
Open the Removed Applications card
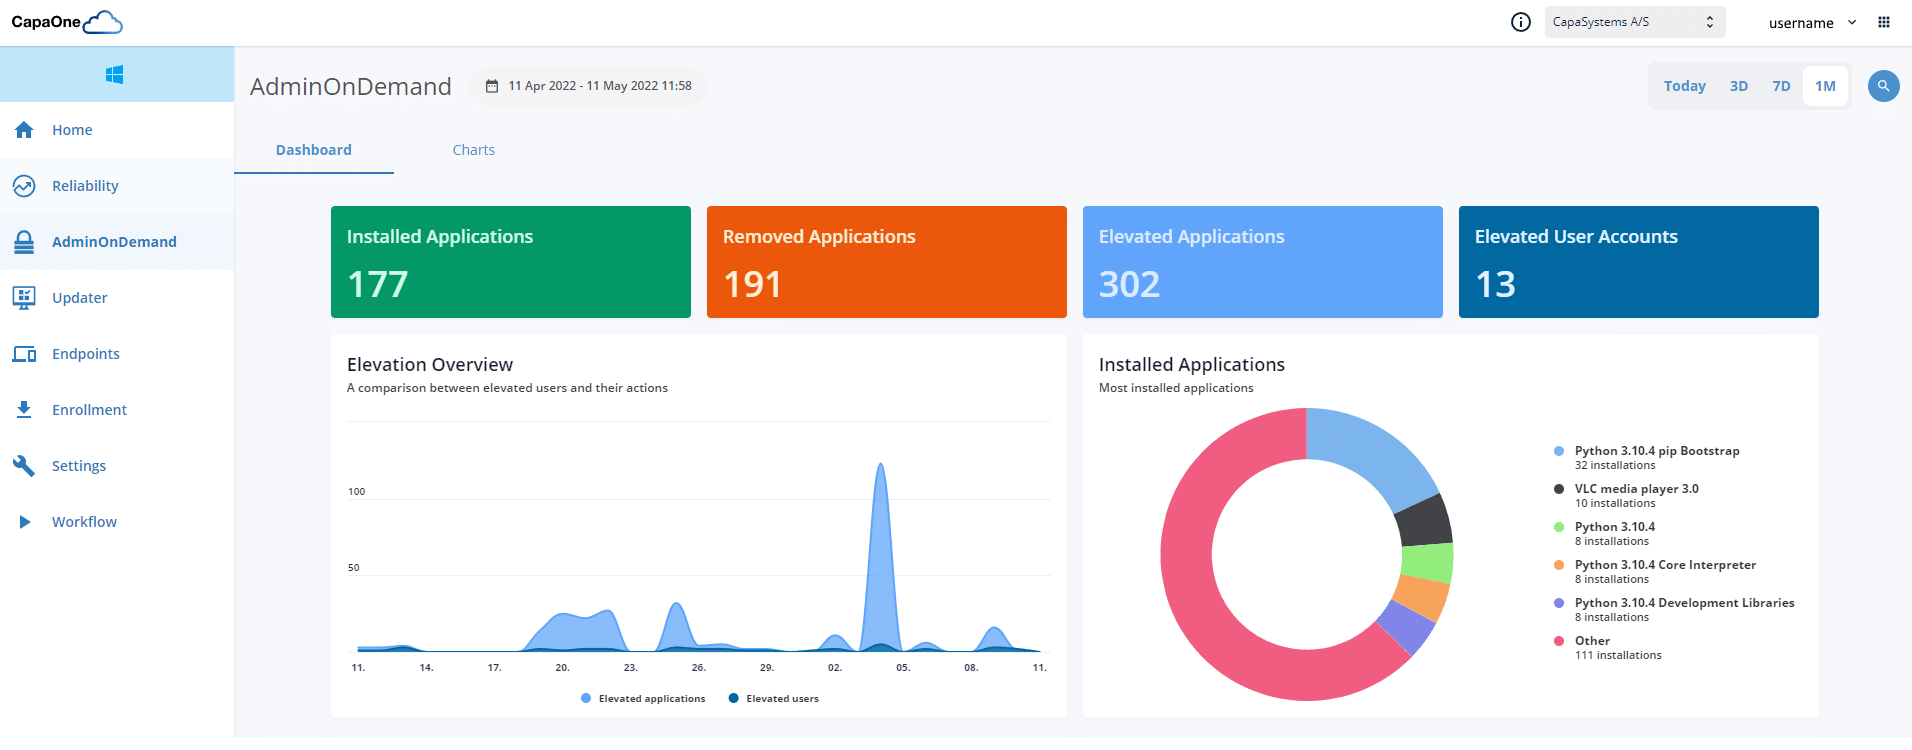click(887, 262)
